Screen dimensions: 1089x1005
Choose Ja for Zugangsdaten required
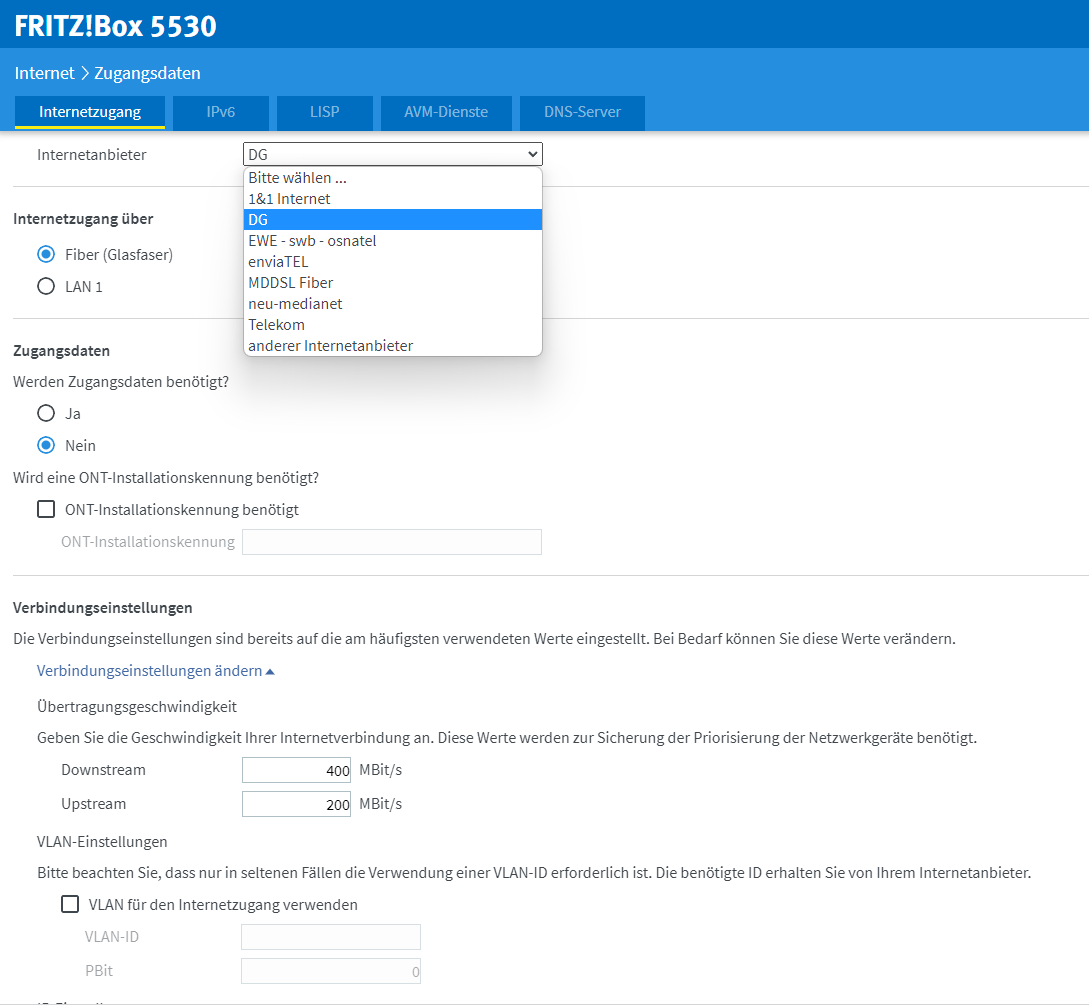pyautogui.click(x=46, y=413)
